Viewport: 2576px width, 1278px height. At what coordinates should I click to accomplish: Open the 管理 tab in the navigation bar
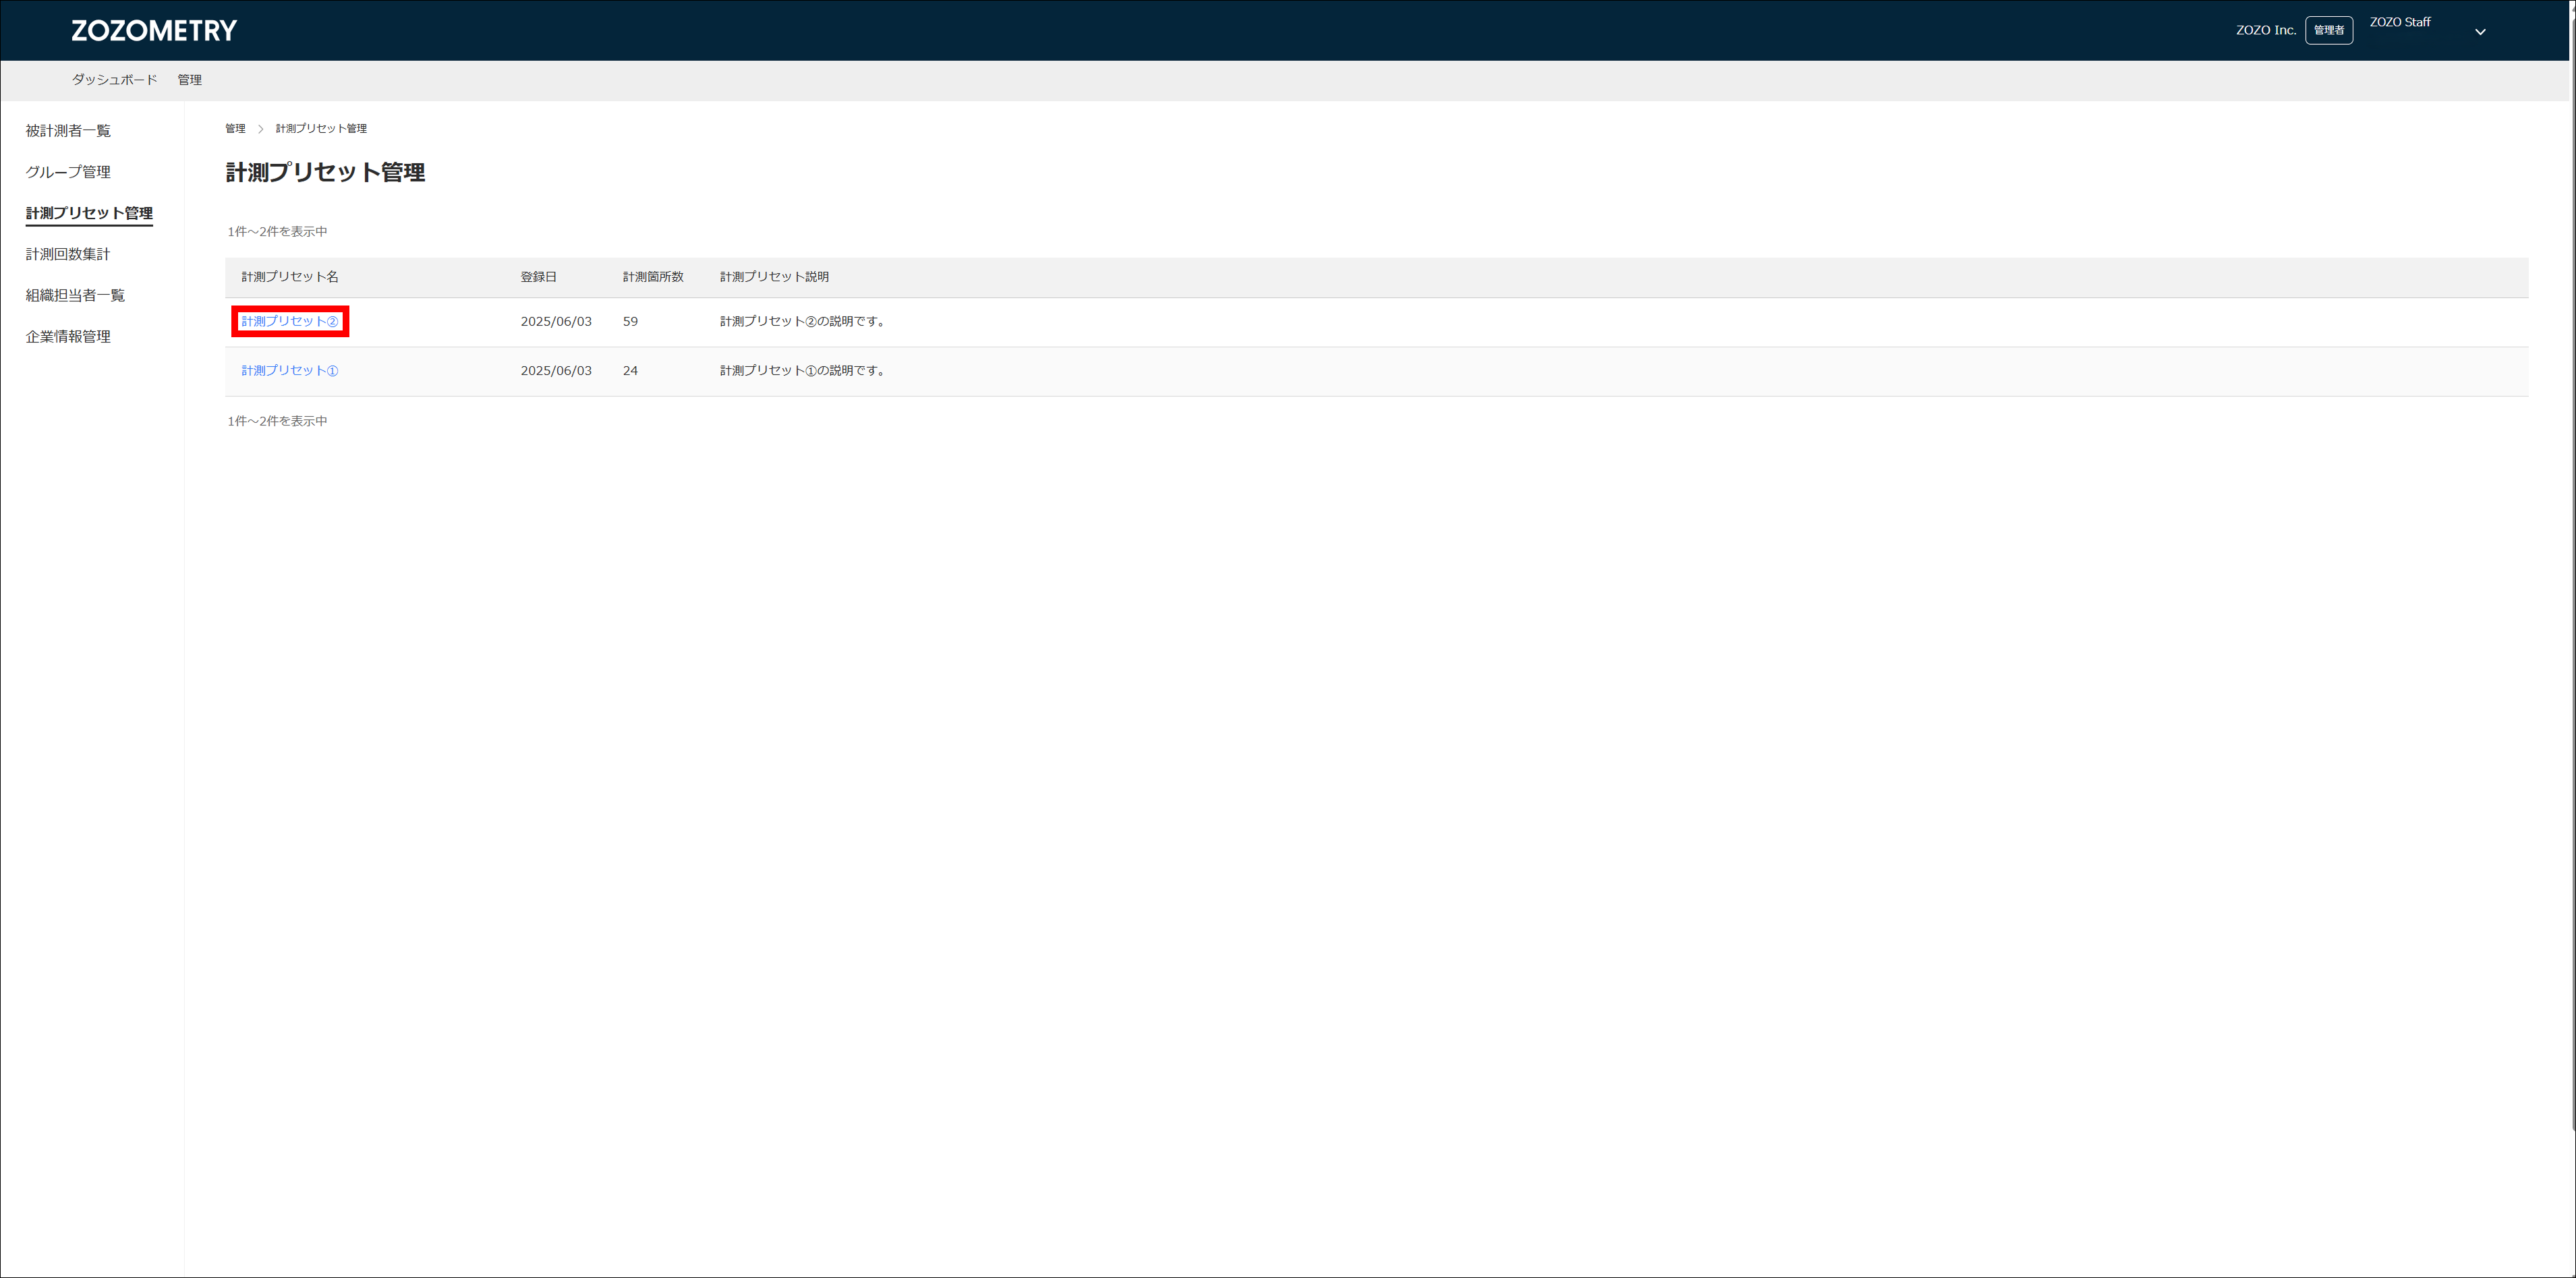click(189, 80)
